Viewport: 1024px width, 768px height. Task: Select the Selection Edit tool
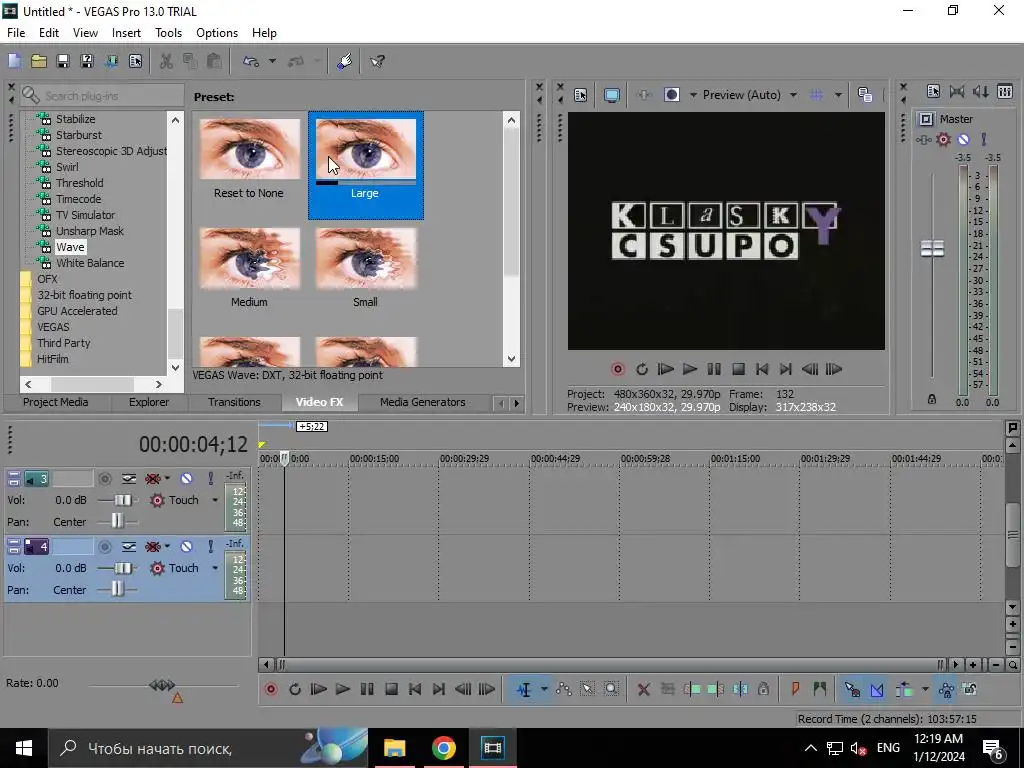[x=587, y=689]
